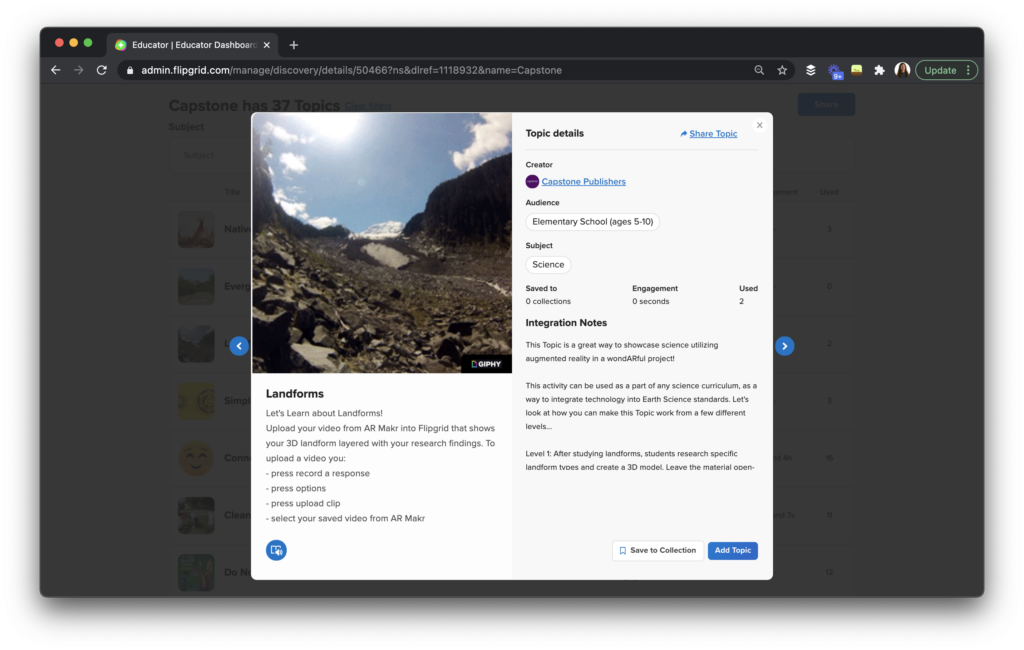Toggle audio on the Landforms video preview
The width and height of the screenshot is (1024, 650).
276,550
